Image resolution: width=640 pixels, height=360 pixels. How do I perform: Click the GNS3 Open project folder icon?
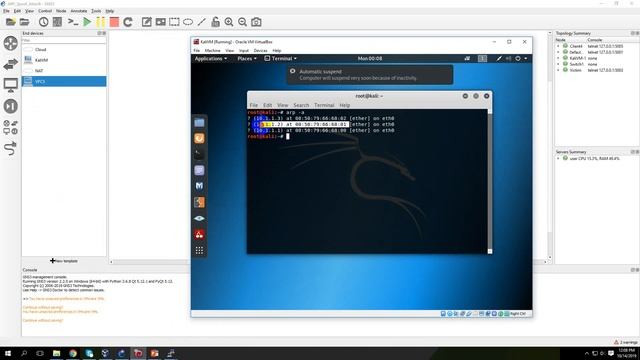(24, 22)
